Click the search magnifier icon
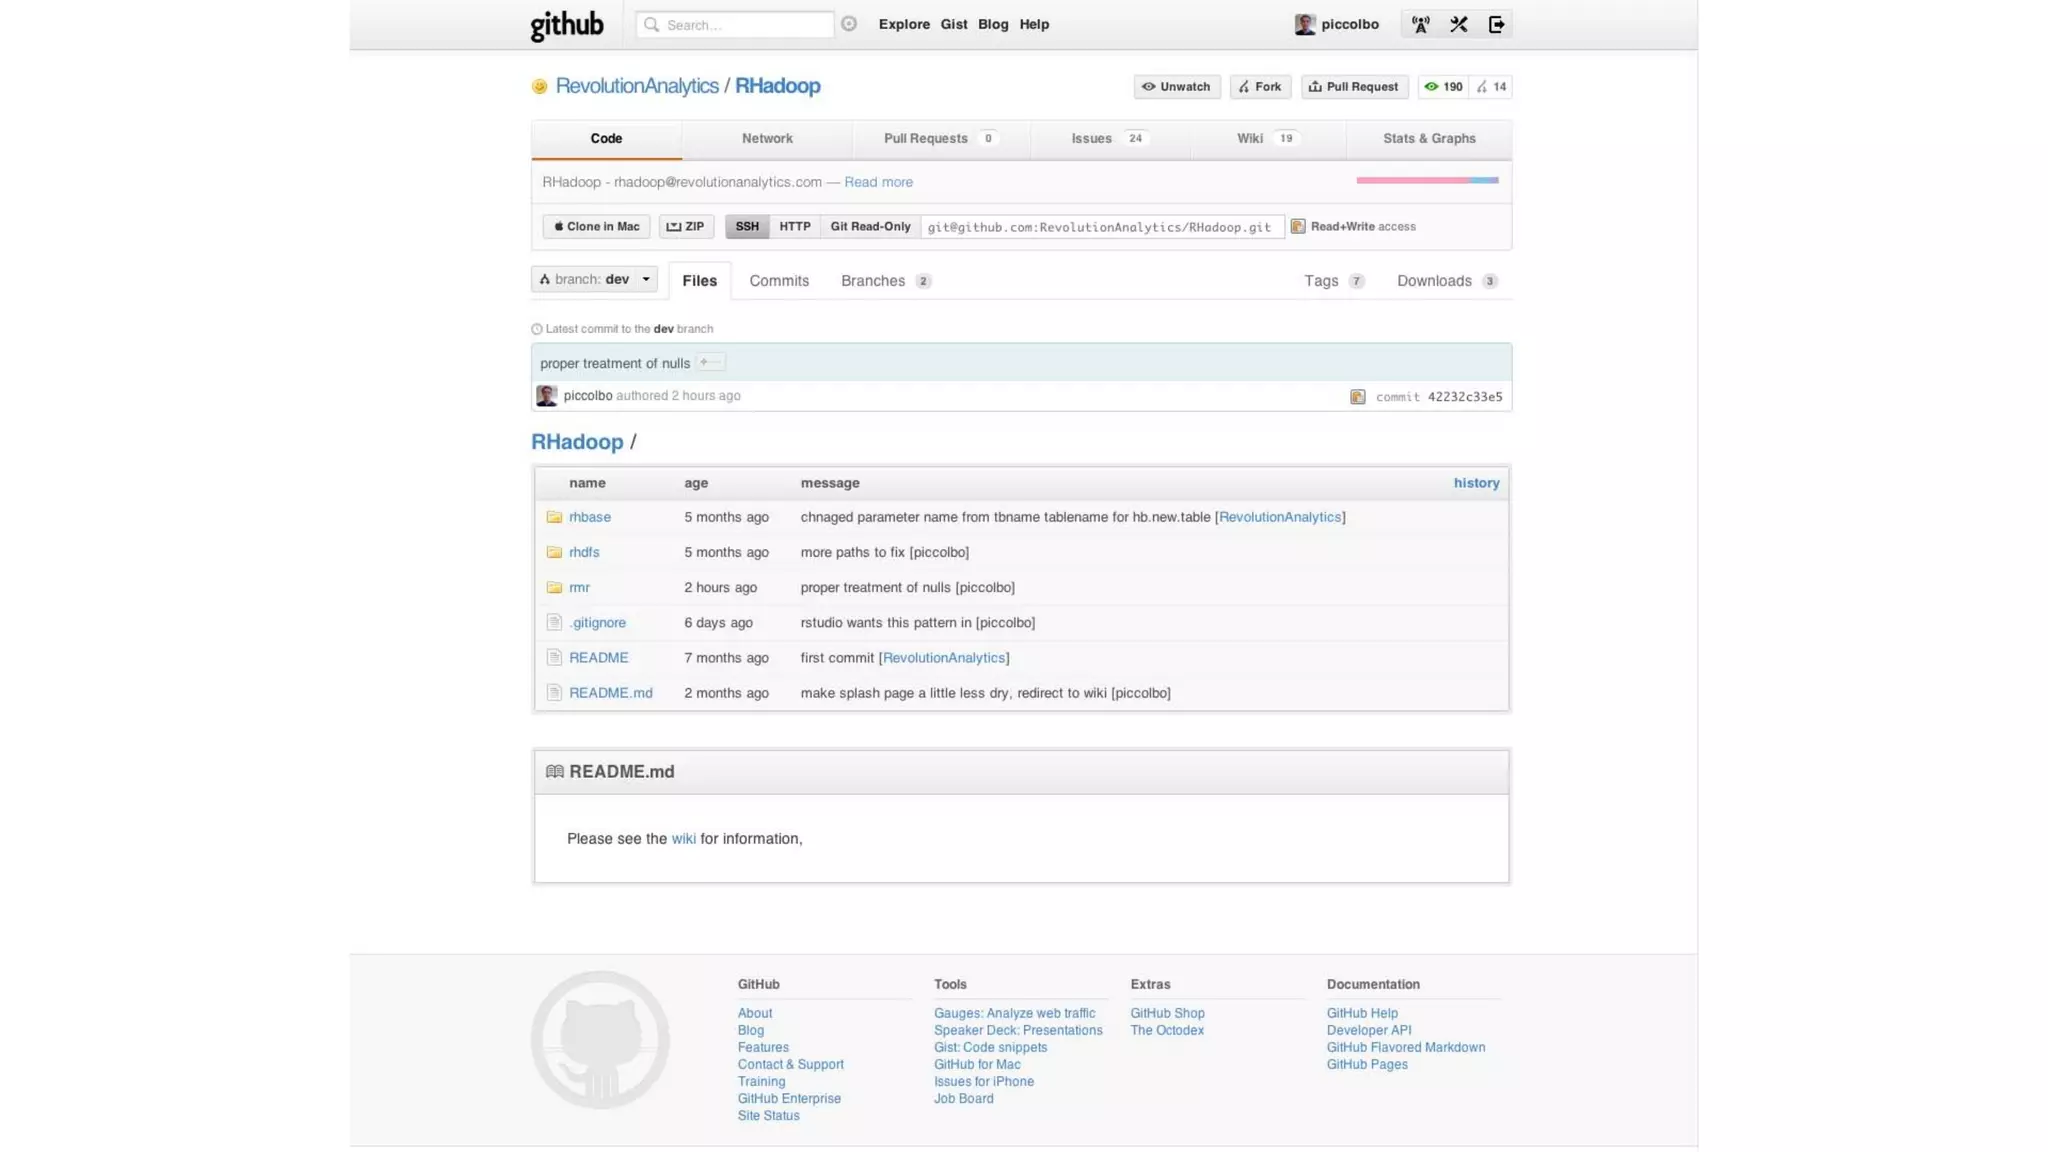Screen dimensions: 2048x1152 point(652,25)
